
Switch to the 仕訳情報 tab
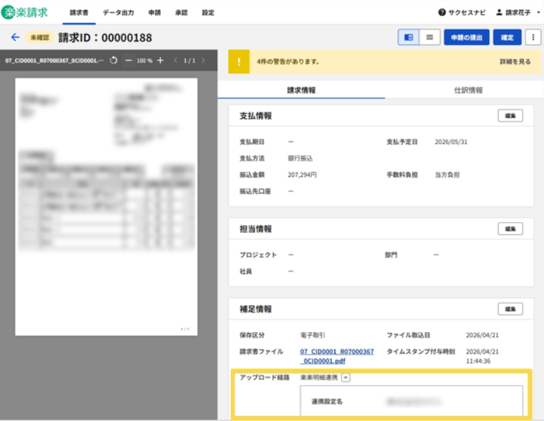(x=468, y=90)
